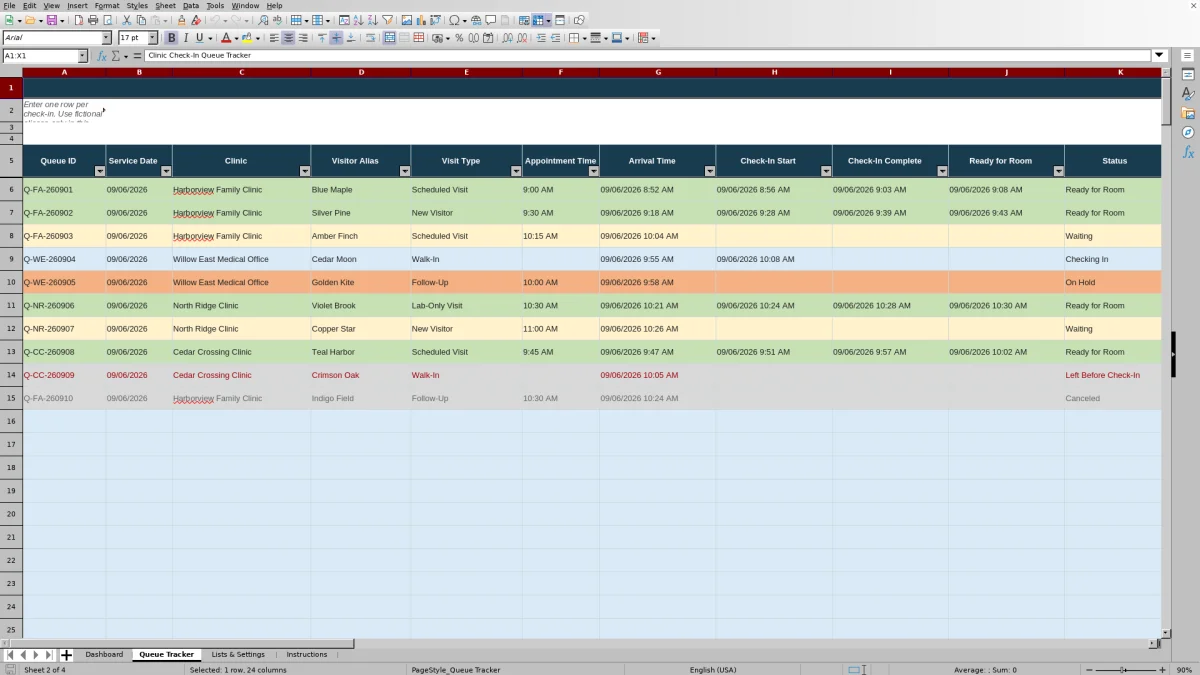The image size is (1200, 675).
Task: Open the Clinic column filter dropdown
Action: [305, 171]
